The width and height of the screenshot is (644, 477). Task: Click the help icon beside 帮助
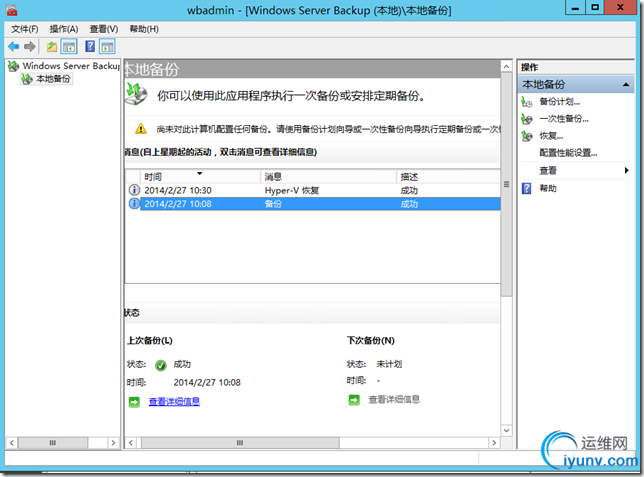pyautogui.click(x=527, y=188)
